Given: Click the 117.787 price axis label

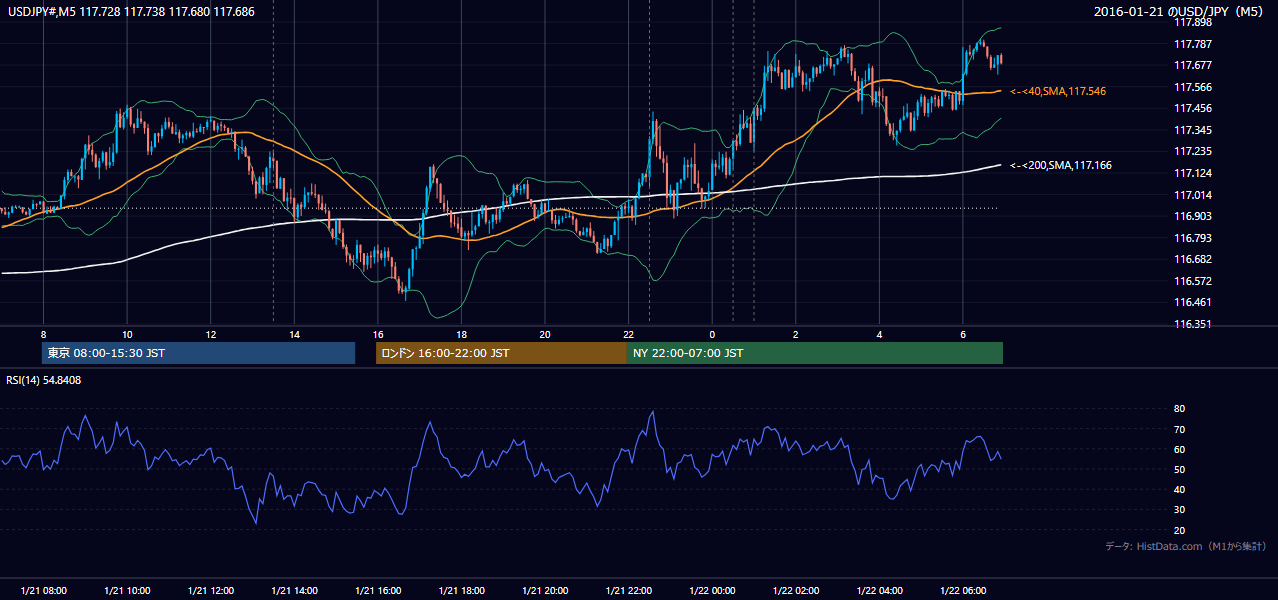Looking at the screenshot, I should [x=1192, y=44].
